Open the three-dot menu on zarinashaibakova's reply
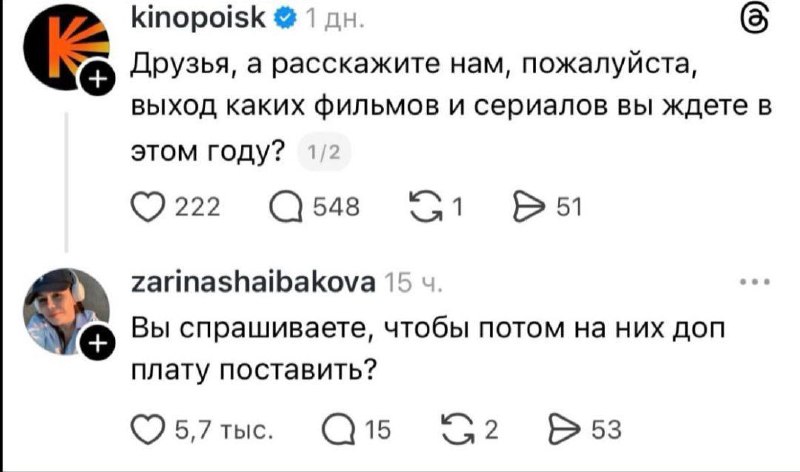Image resolution: width=800 pixels, height=472 pixels. [x=753, y=282]
